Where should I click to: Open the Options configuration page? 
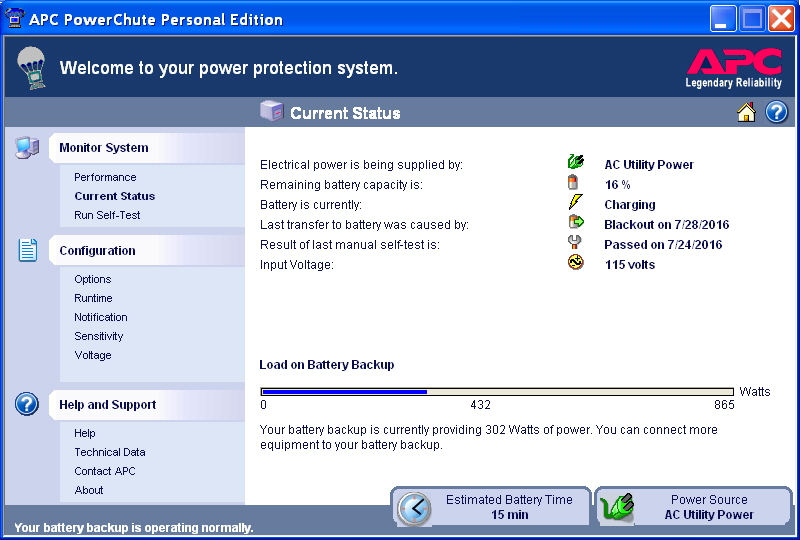pyautogui.click(x=93, y=279)
